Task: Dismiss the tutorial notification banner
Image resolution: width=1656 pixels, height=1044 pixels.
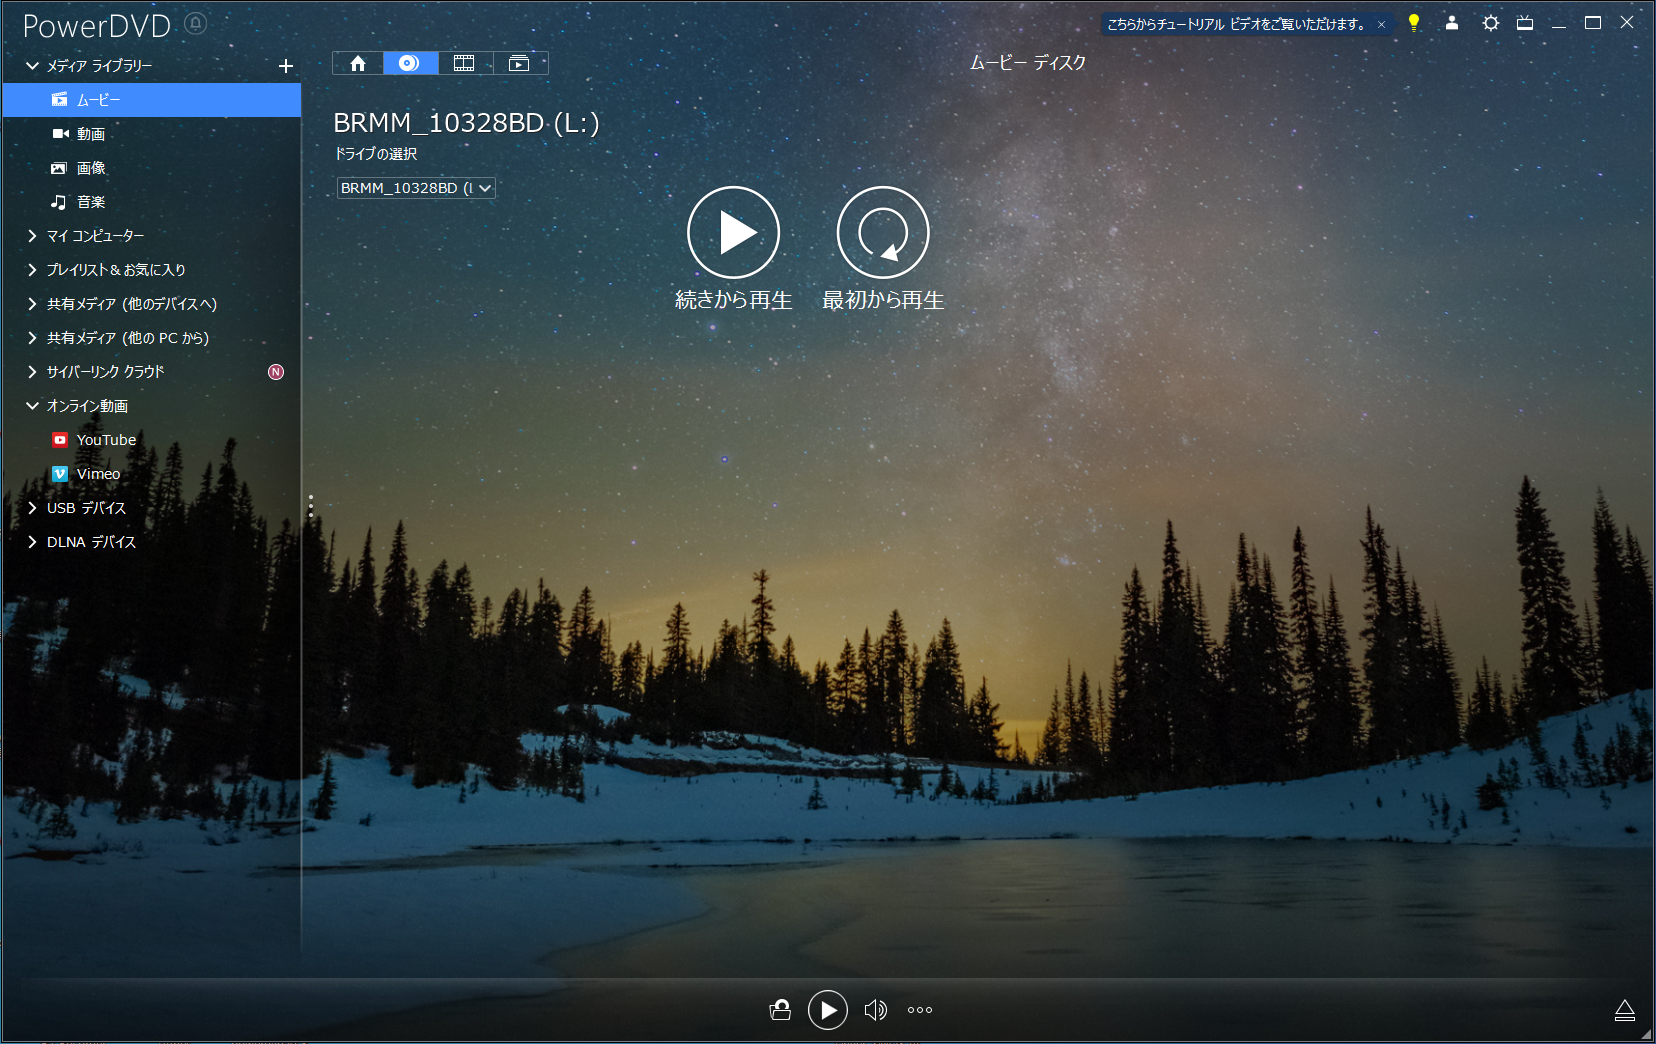Action: point(1381,24)
